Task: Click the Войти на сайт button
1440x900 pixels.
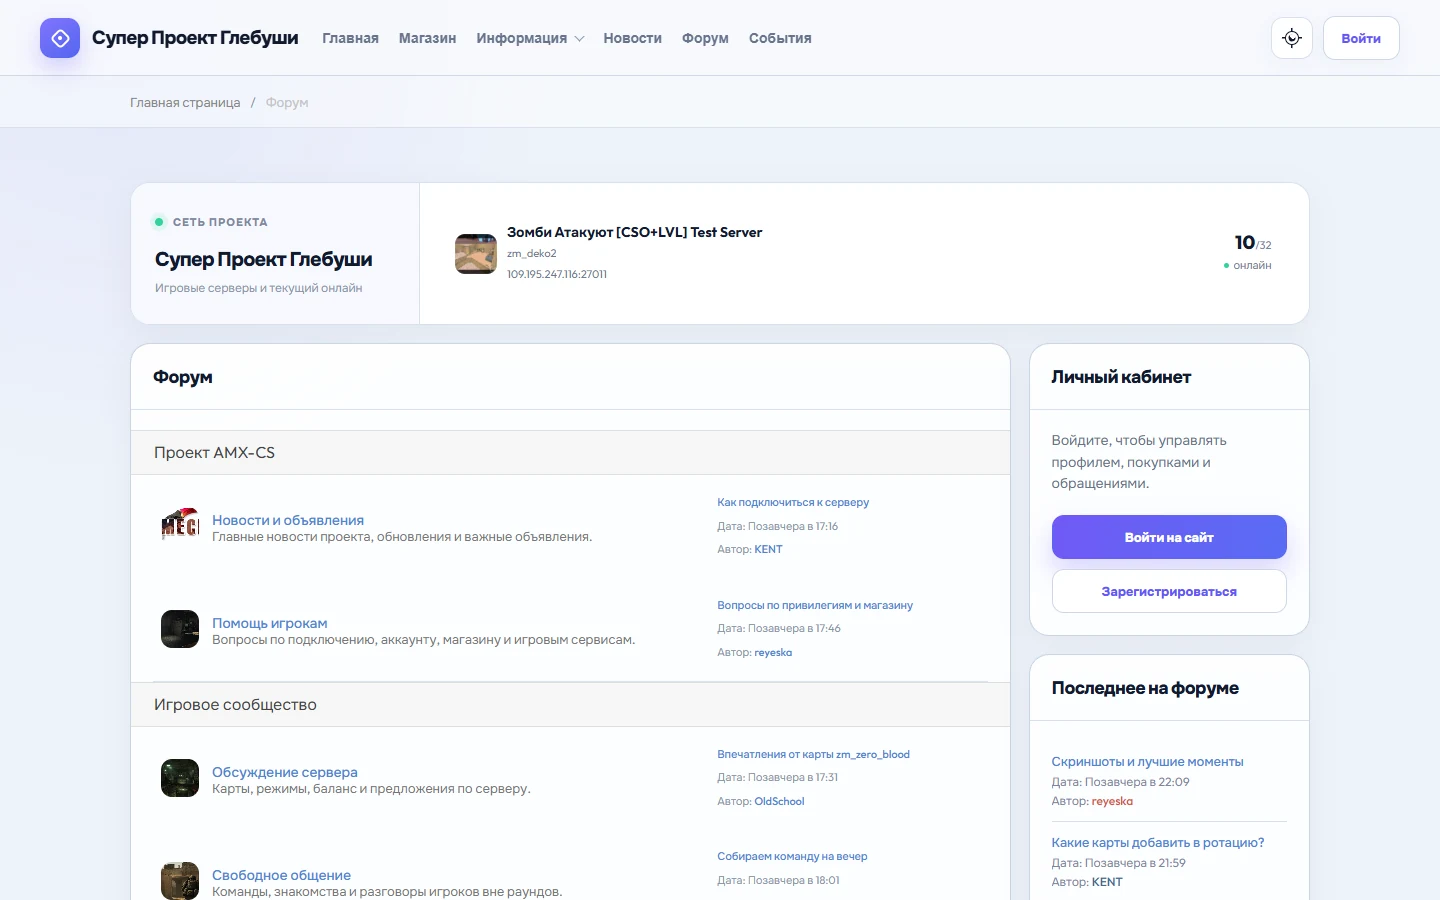Action: pyautogui.click(x=1169, y=537)
